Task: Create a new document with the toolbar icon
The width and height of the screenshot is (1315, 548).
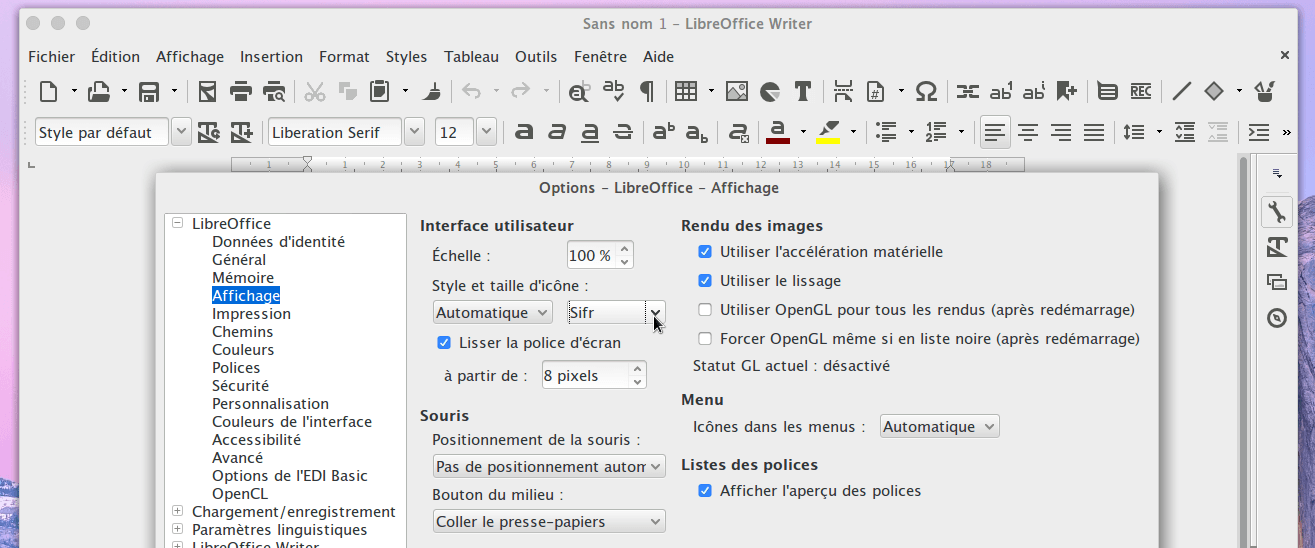Action: click(x=48, y=92)
